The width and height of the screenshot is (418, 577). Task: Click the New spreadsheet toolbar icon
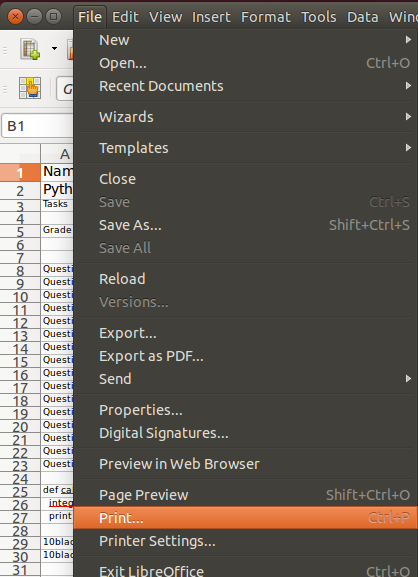tap(30, 49)
